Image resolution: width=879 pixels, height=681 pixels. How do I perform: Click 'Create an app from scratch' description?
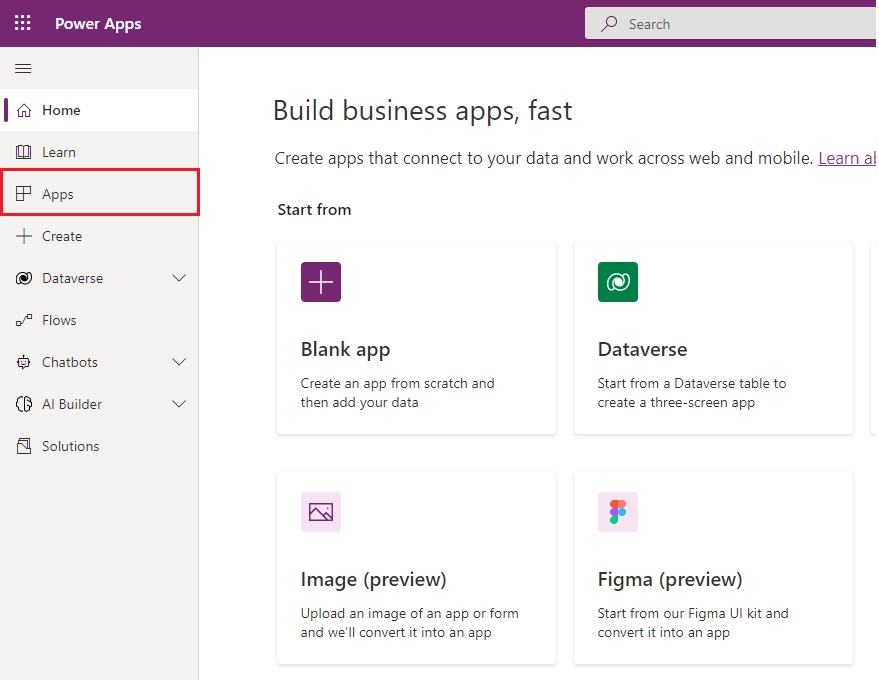click(x=397, y=393)
